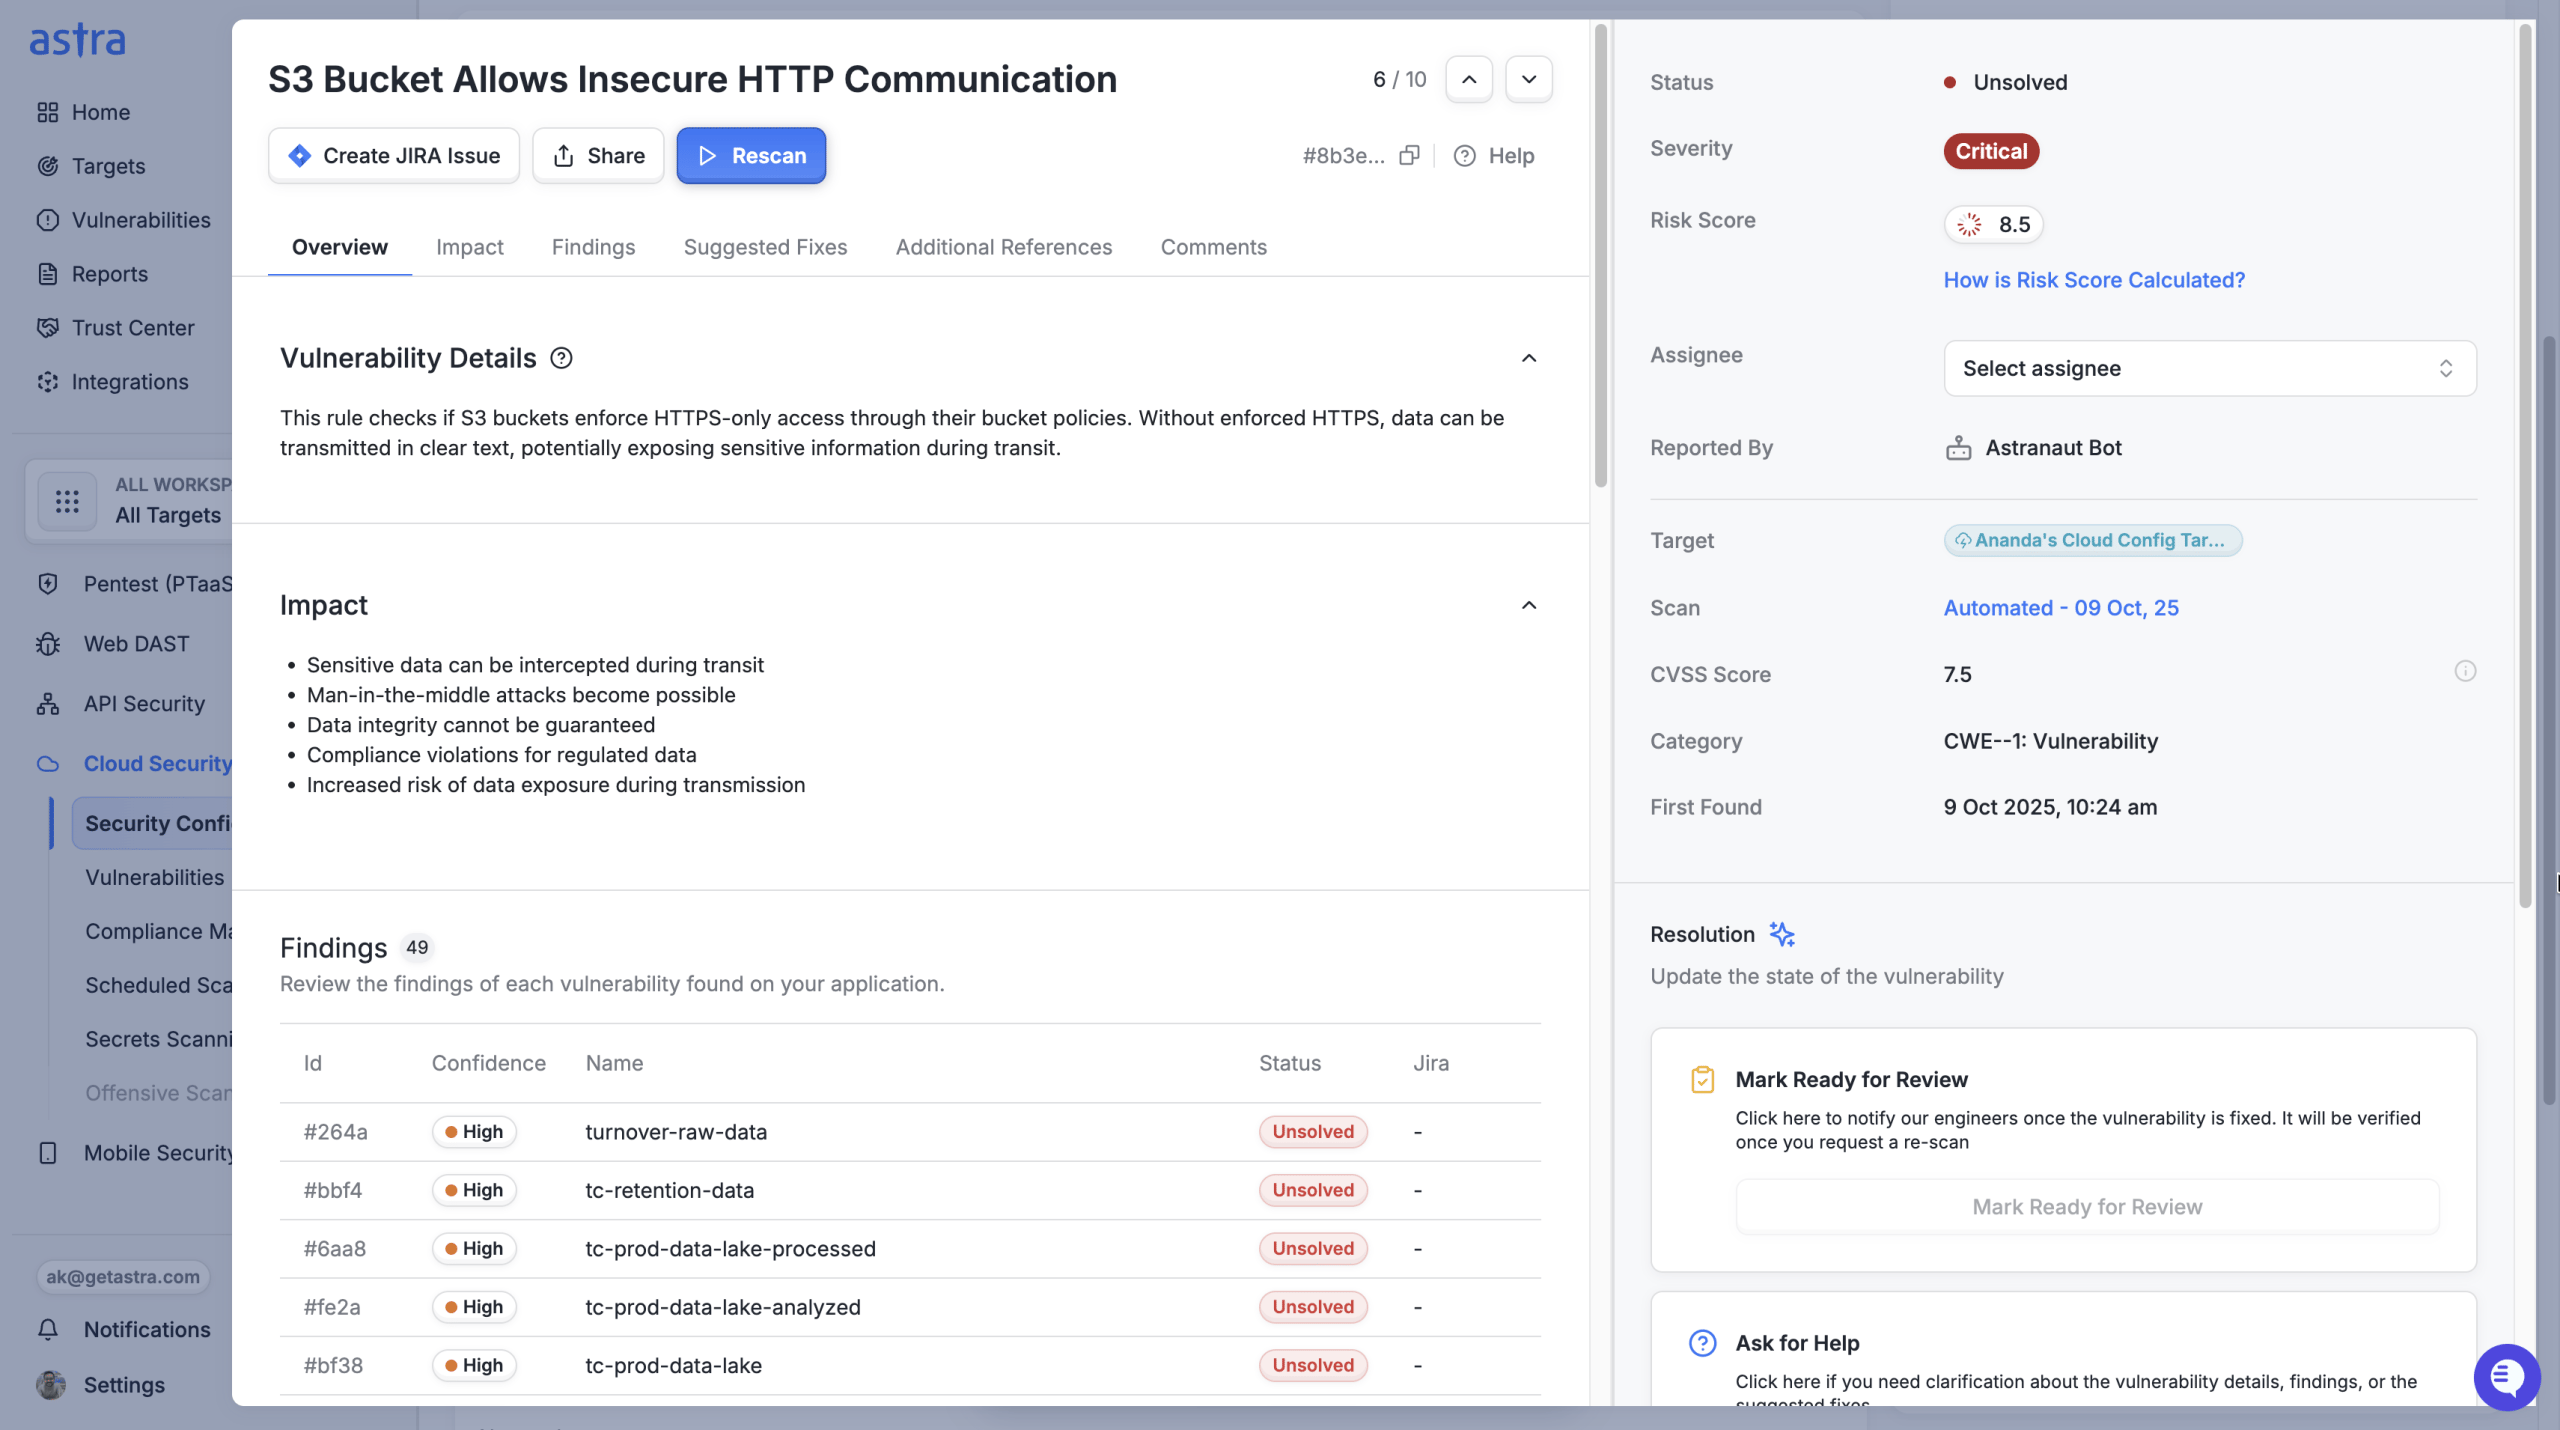Click the CVSS Score info icon
This screenshot has height=1430, width=2560.
point(2465,671)
